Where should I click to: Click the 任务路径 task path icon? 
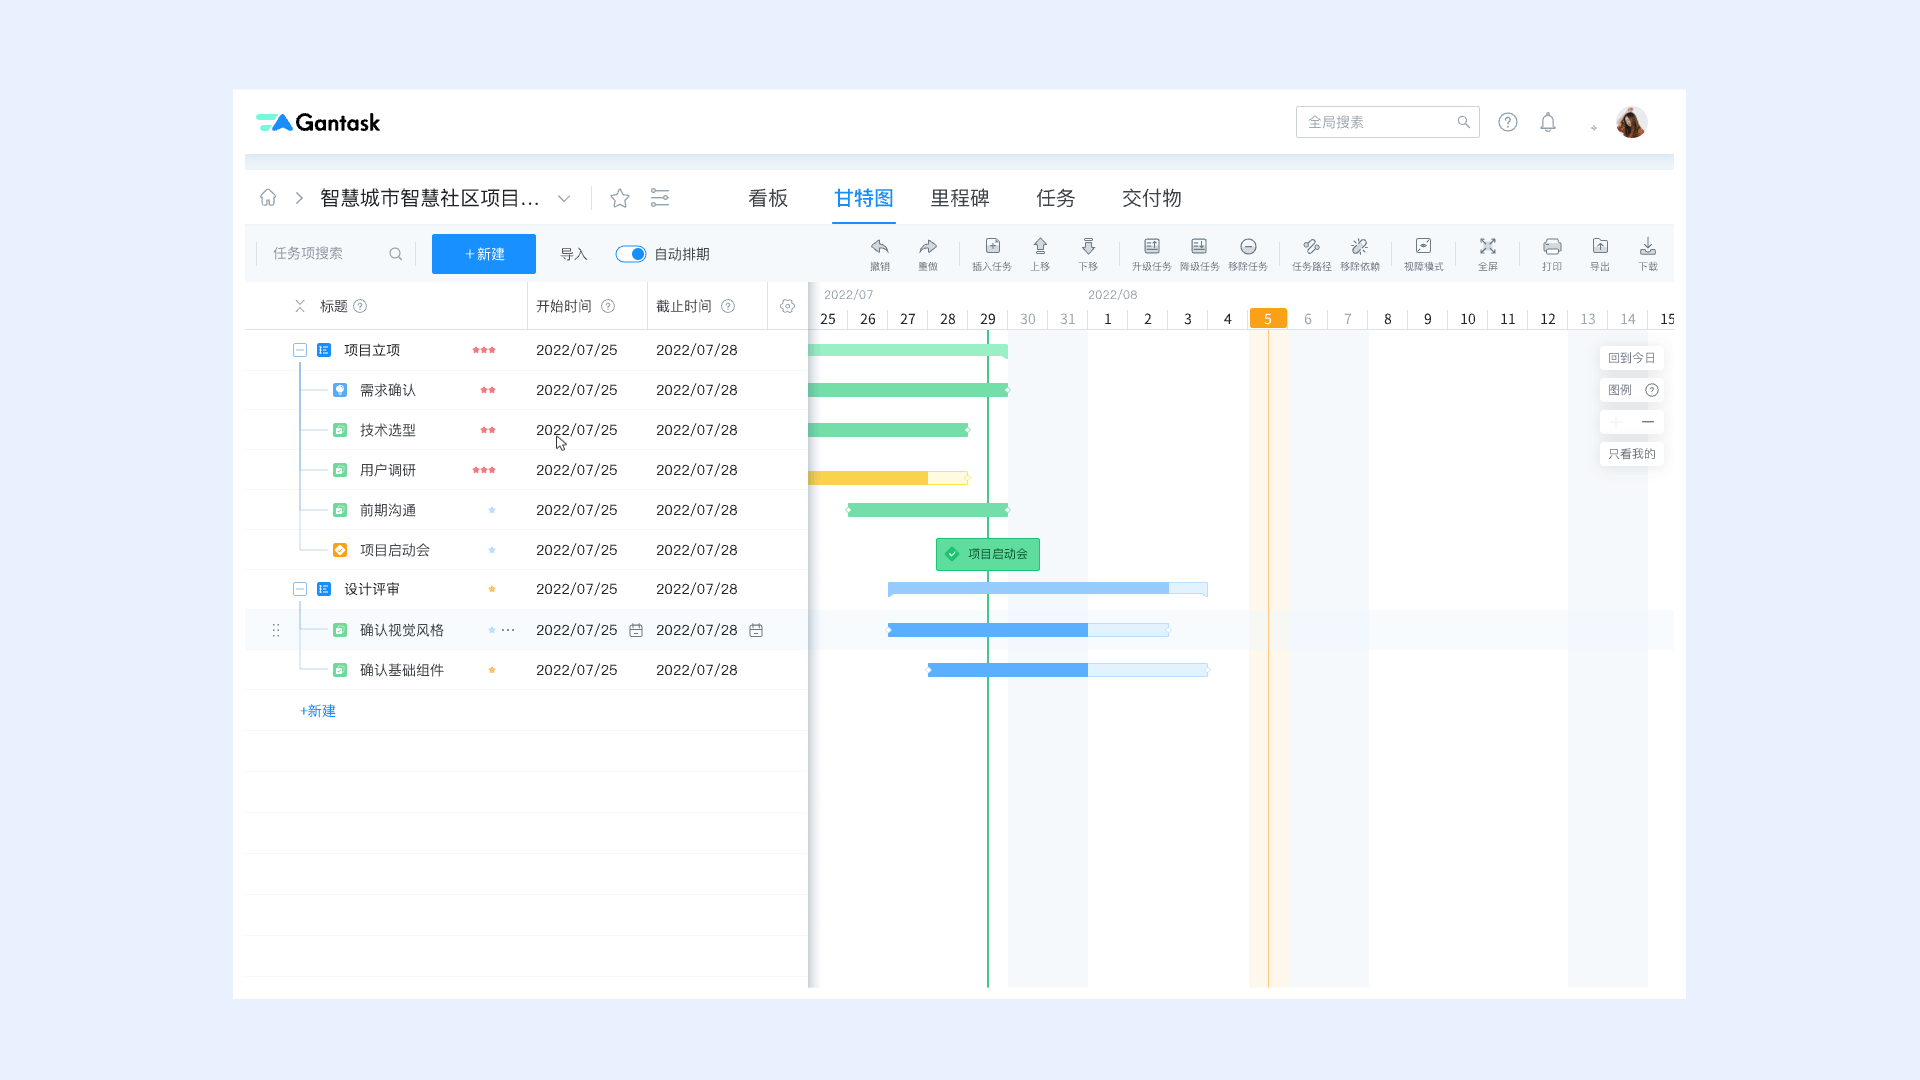1312,246
